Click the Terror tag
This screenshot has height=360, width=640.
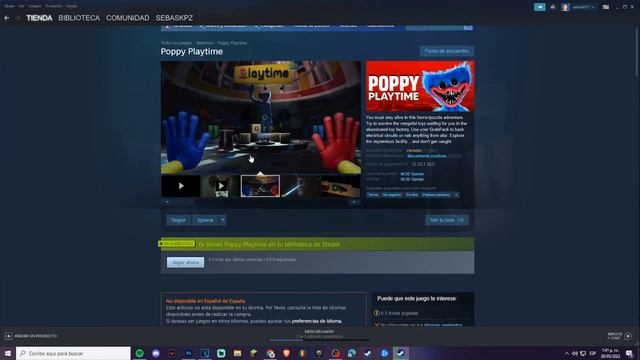373,195
